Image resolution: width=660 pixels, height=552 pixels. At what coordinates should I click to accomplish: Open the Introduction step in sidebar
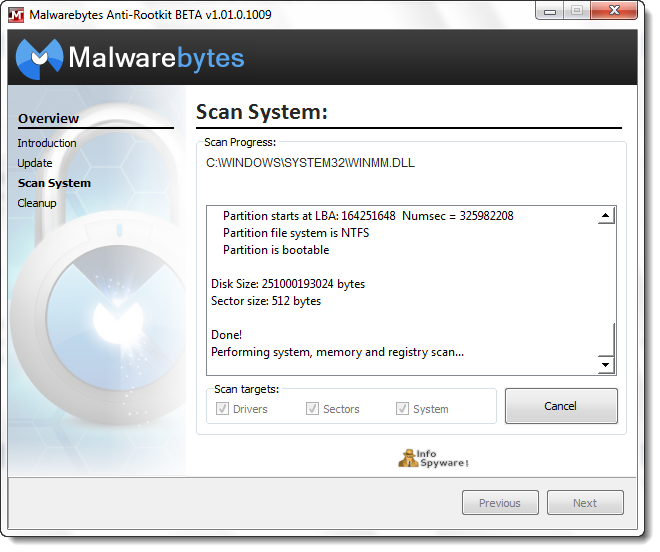[47, 145]
